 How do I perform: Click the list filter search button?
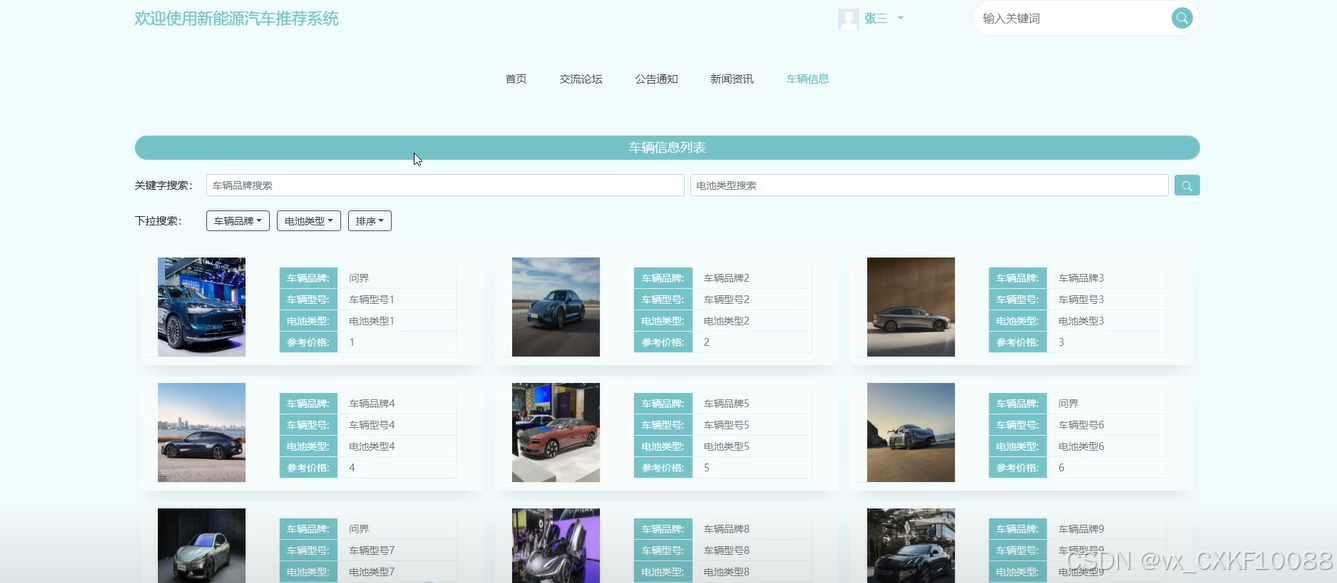click(1187, 185)
